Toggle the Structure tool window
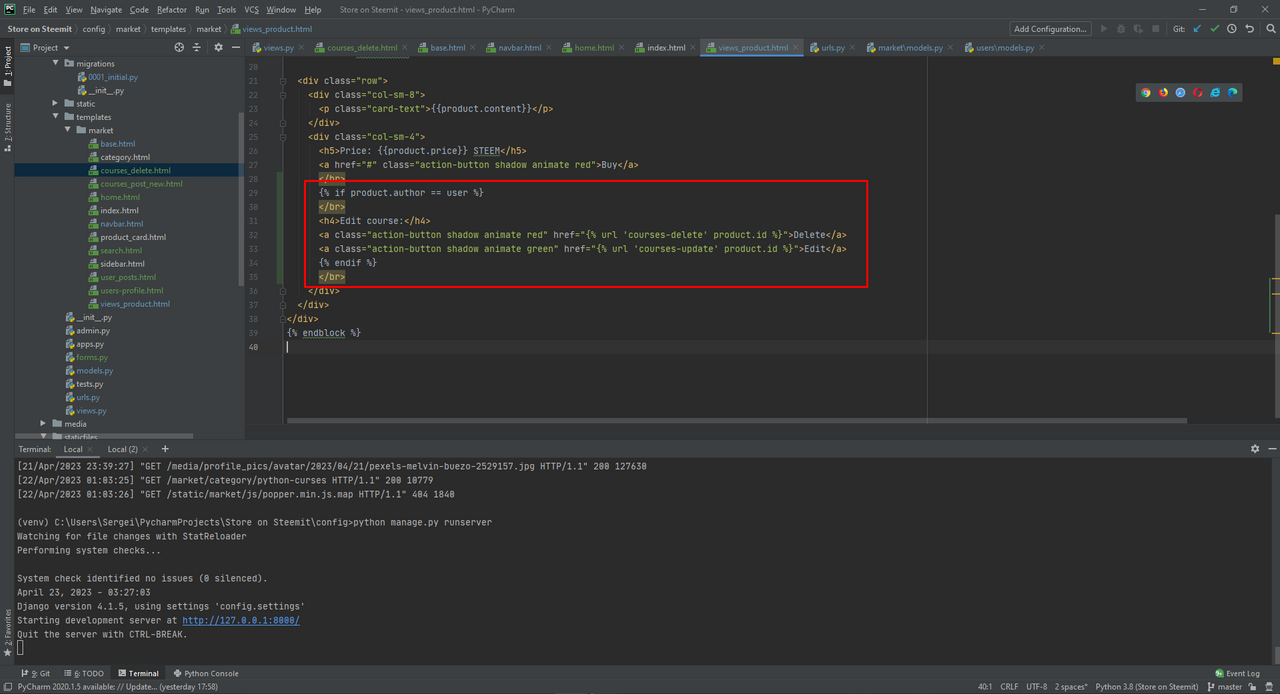This screenshot has width=1280, height=694. click(7, 127)
